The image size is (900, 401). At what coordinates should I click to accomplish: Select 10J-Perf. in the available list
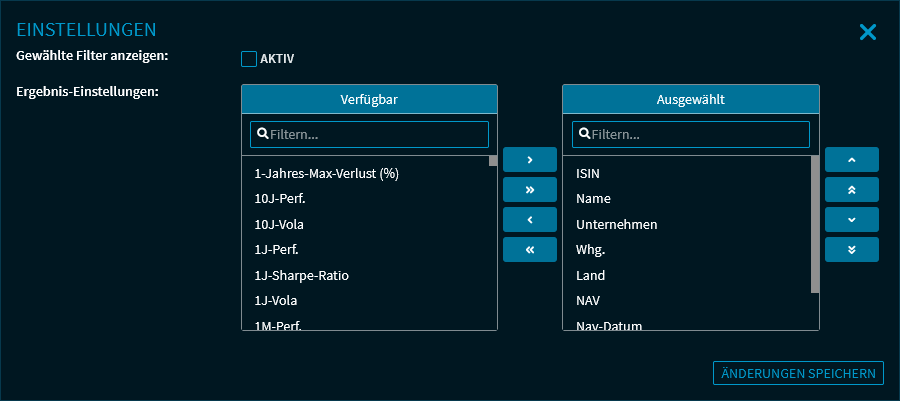(x=281, y=199)
